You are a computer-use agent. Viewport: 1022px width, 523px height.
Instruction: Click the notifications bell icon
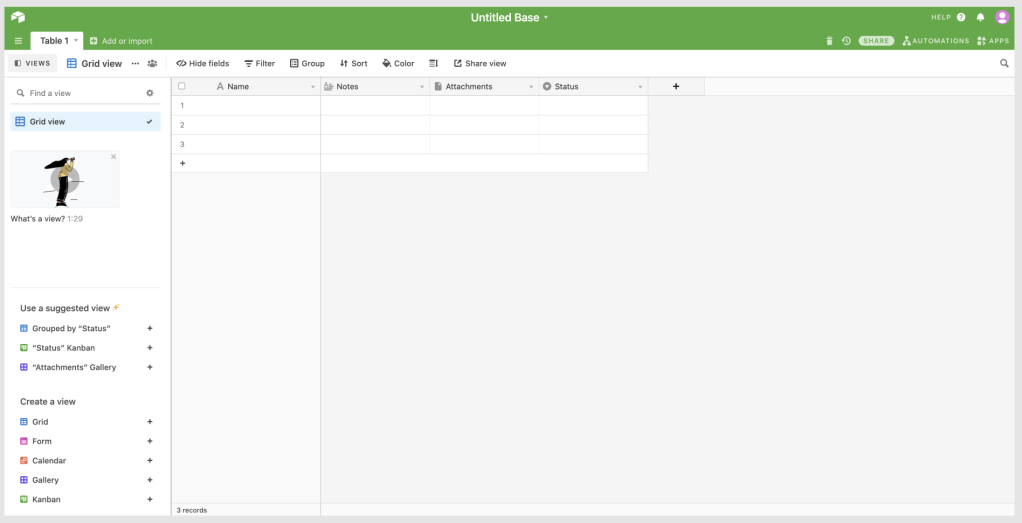(x=980, y=18)
